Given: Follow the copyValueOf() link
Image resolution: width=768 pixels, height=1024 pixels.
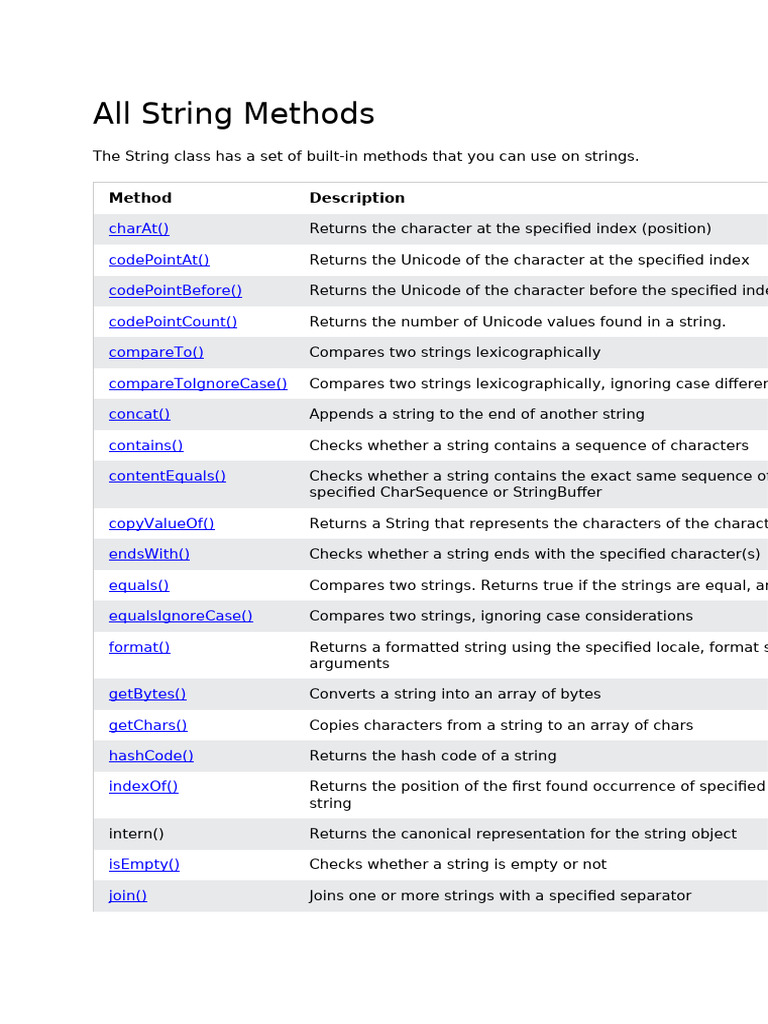Looking at the screenshot, I should [x=161, y=524].
